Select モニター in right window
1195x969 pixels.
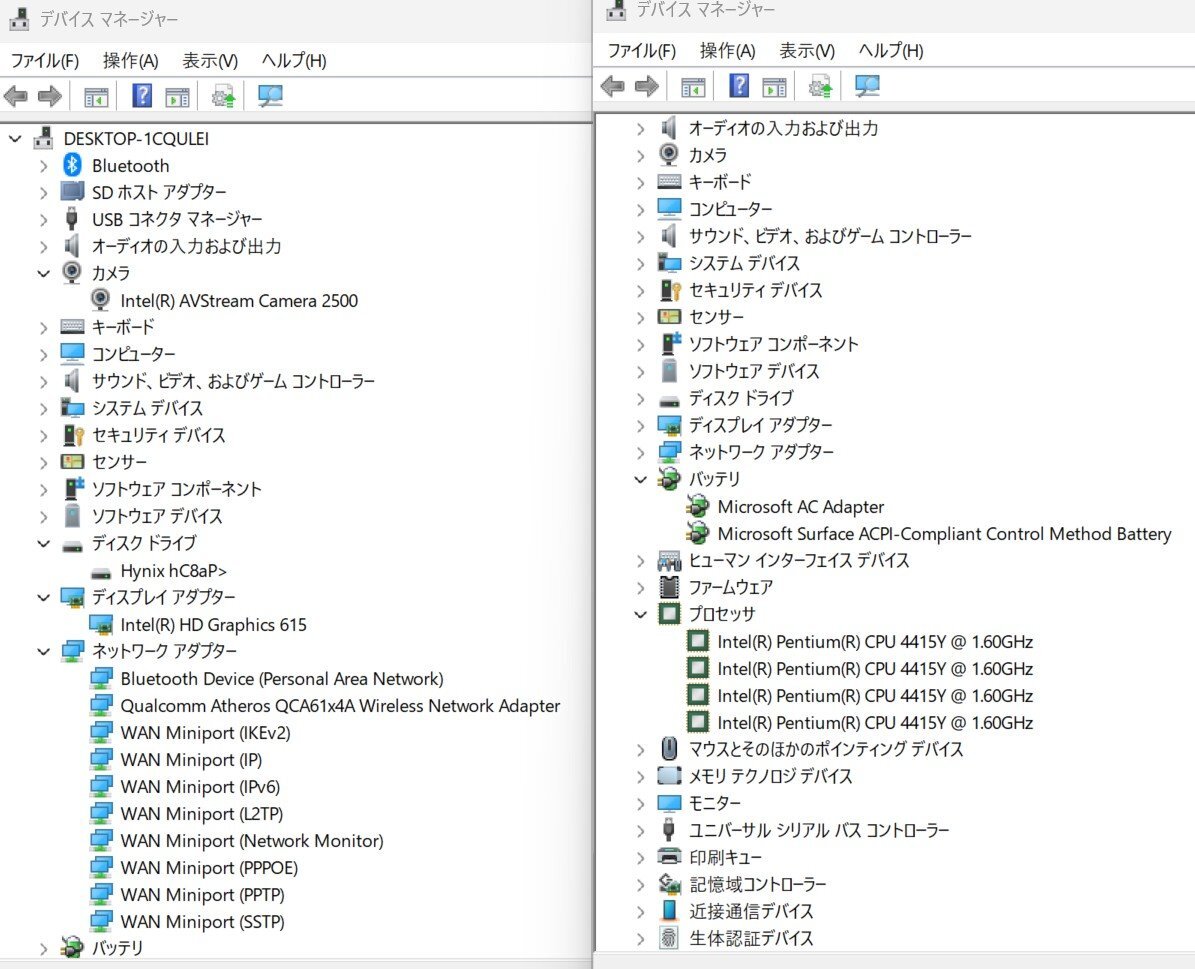pyautogui.click(x=715, y=803)
